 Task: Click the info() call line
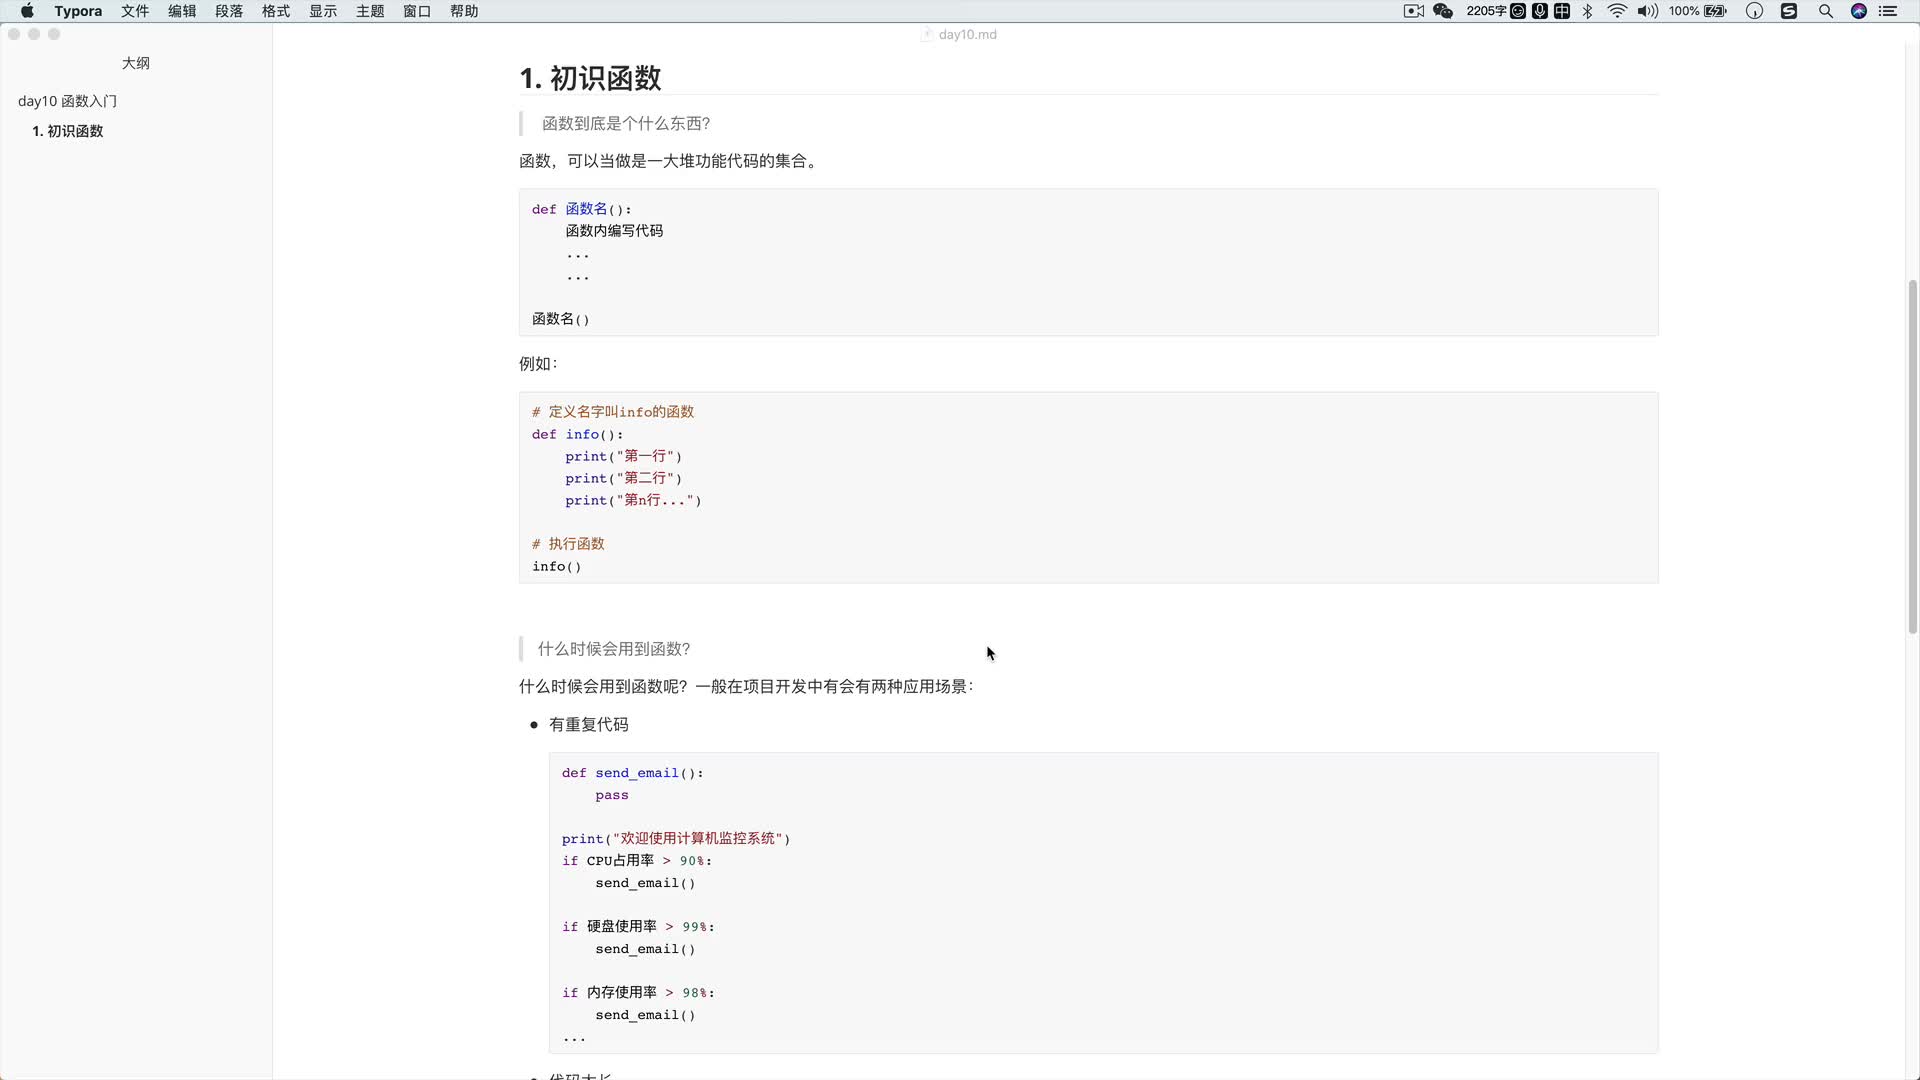pyautogui.click(x=557, y=566)
